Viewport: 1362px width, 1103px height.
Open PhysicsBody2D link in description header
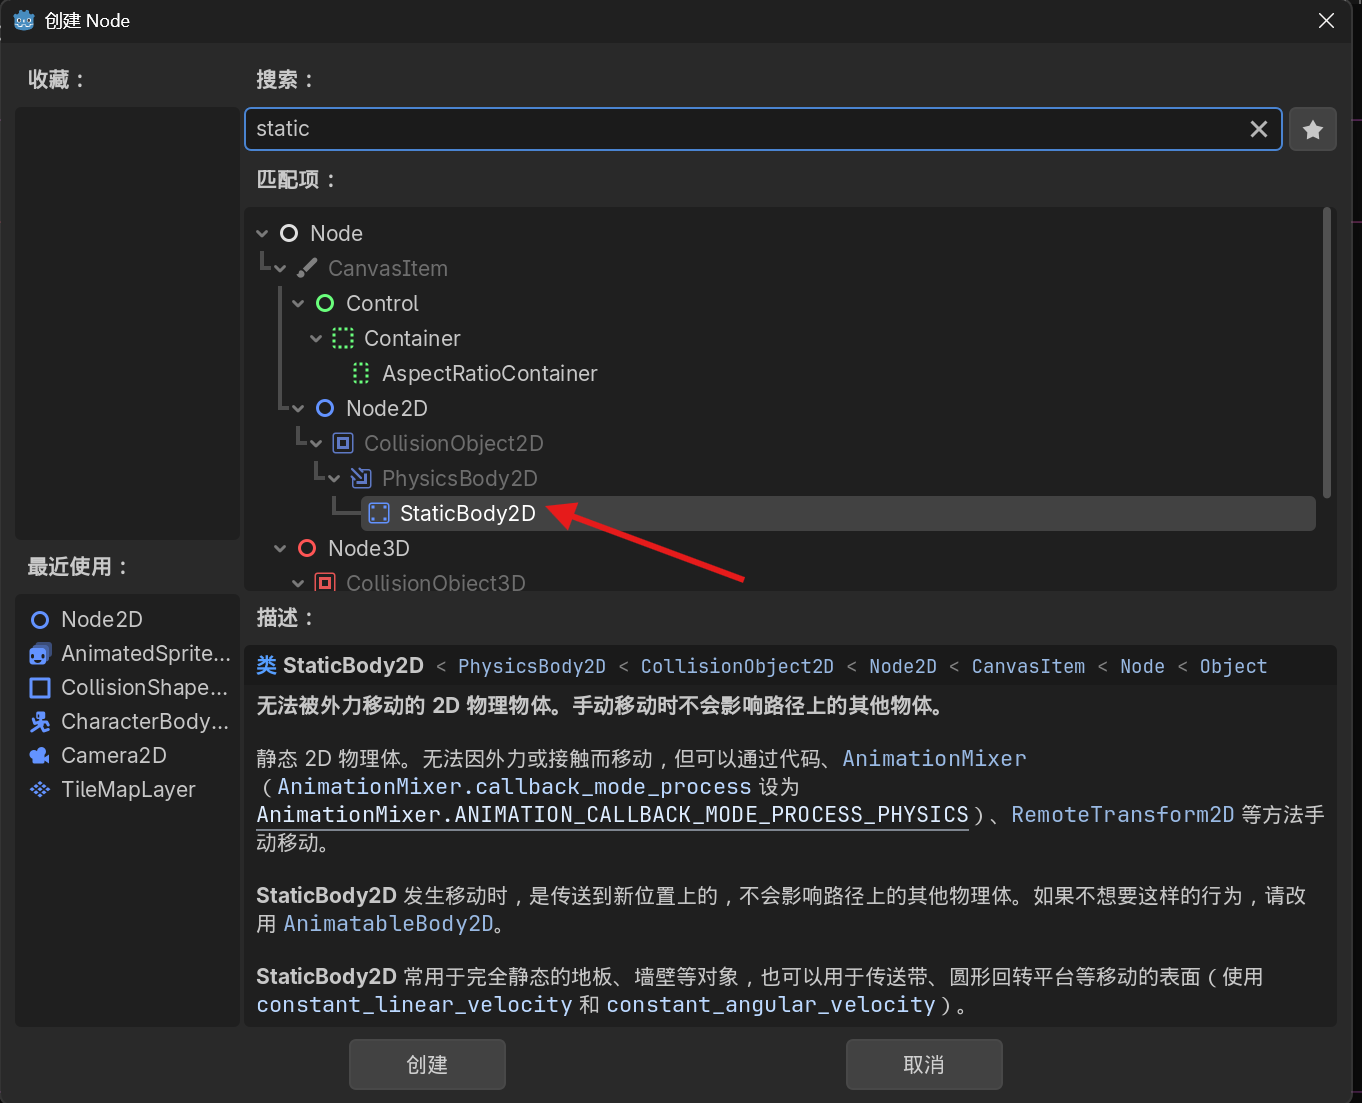coord(532,666)
